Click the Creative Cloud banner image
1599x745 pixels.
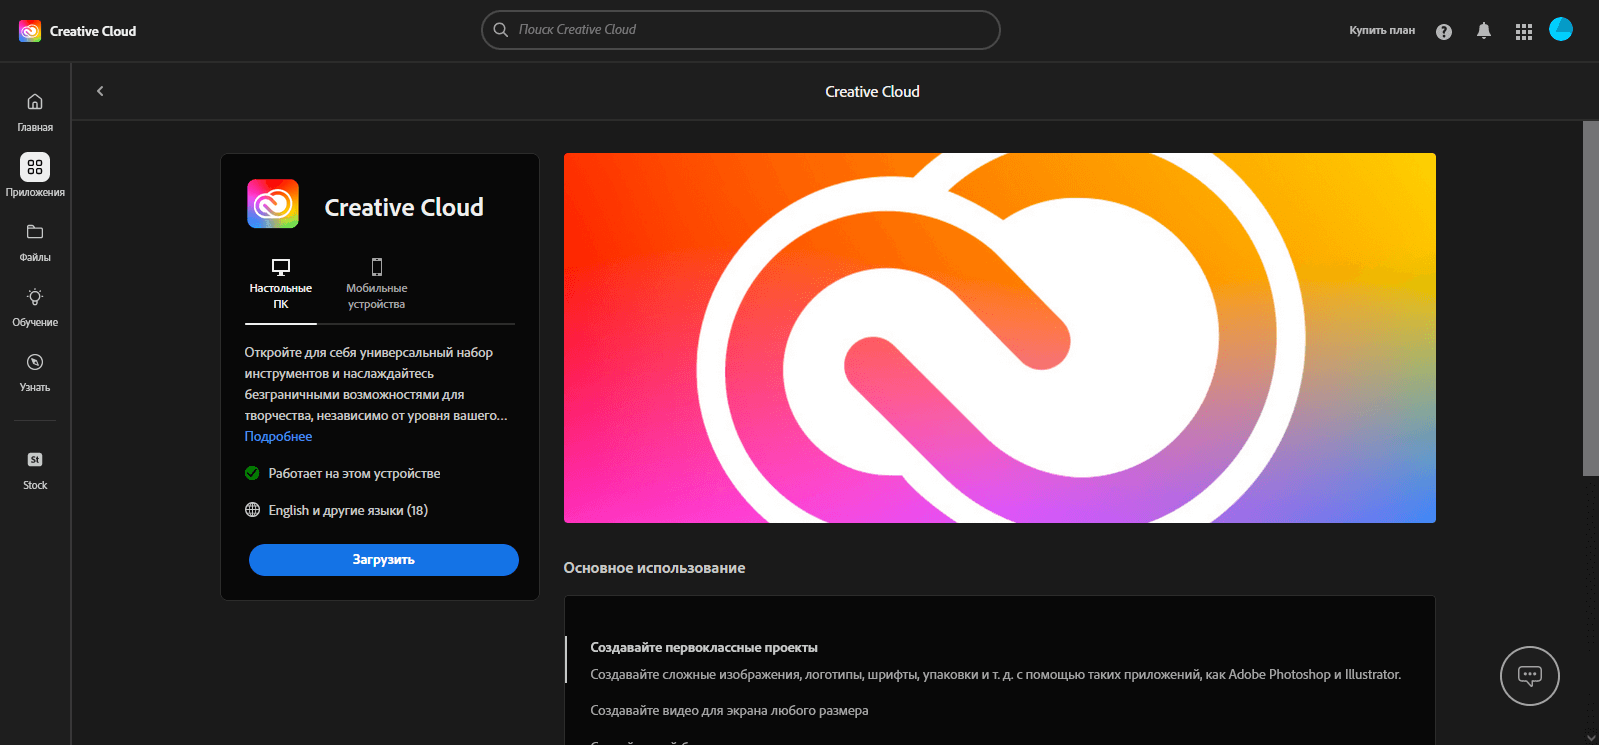point(999,338)
